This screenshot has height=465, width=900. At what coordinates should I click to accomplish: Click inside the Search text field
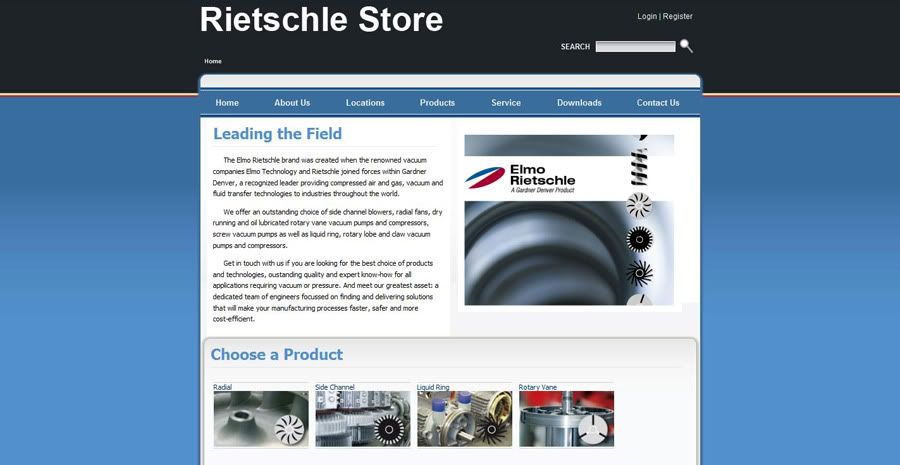635,46
